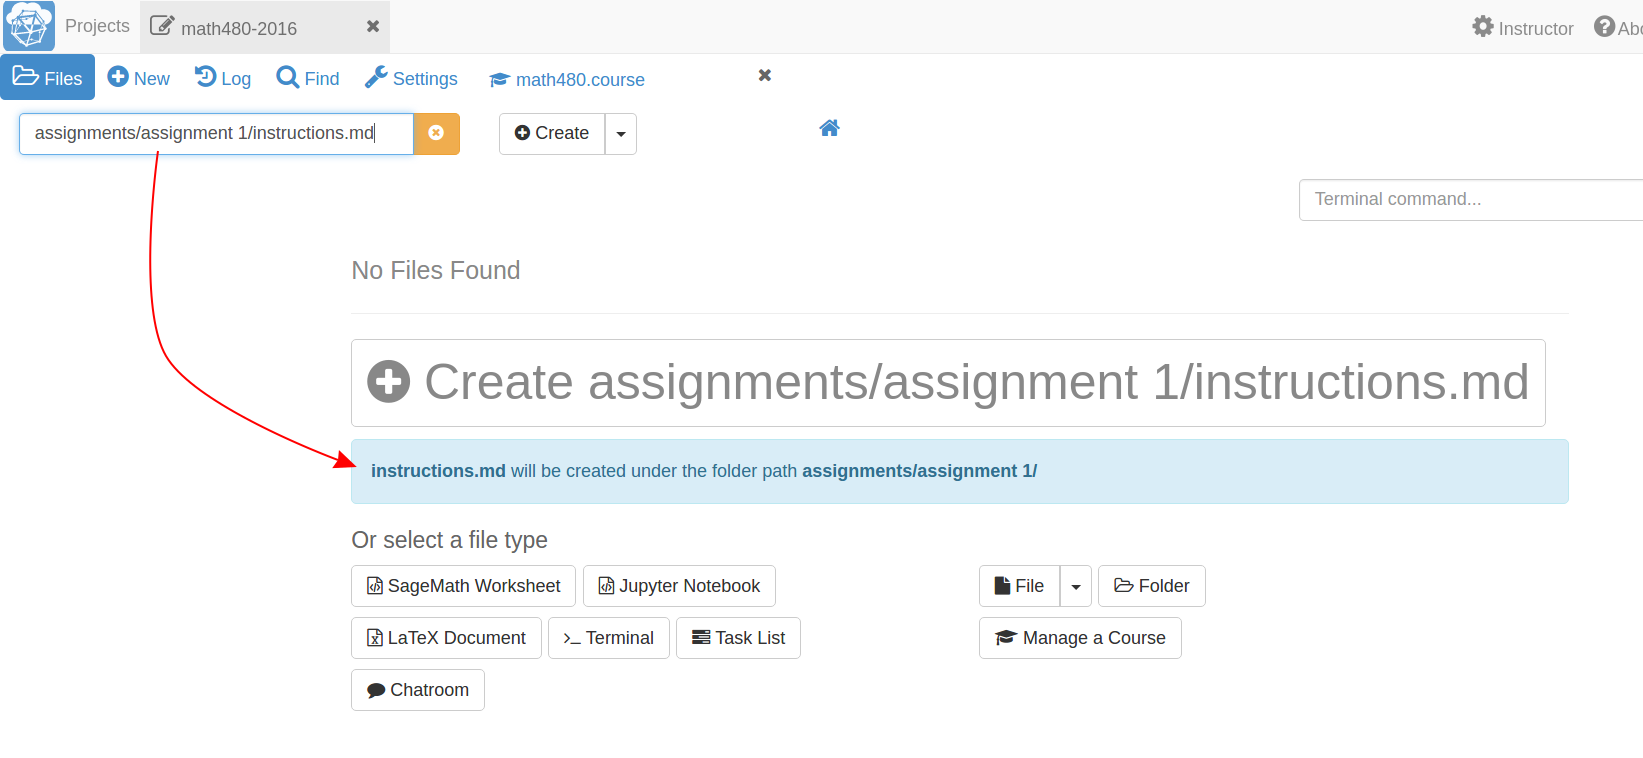This screenshot has width=1643, height=758.
Task: Click the Manage a Course button
Action: click(x=1080, y=638)
